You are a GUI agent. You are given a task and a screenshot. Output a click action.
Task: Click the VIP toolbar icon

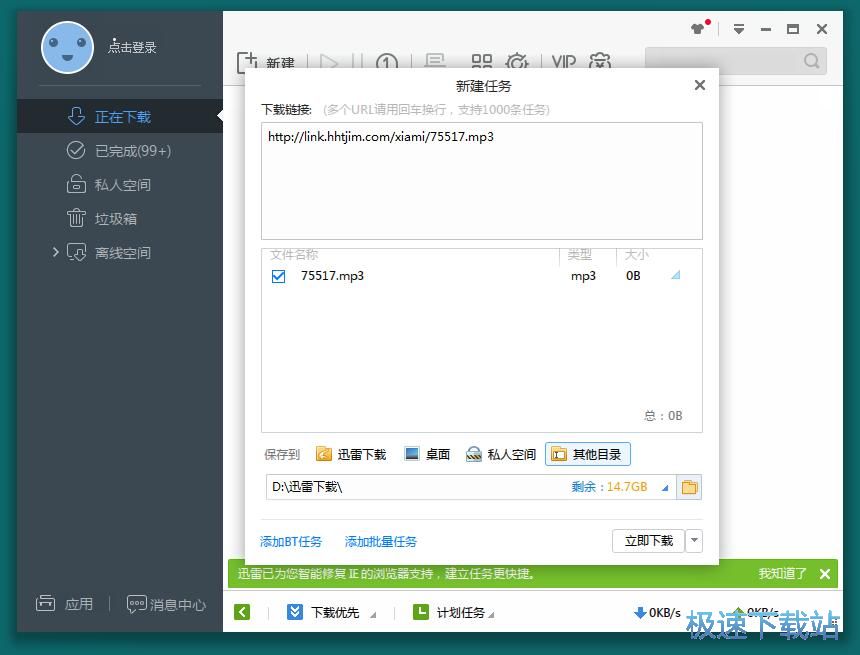pyautogui.click(x=564, y=62)
